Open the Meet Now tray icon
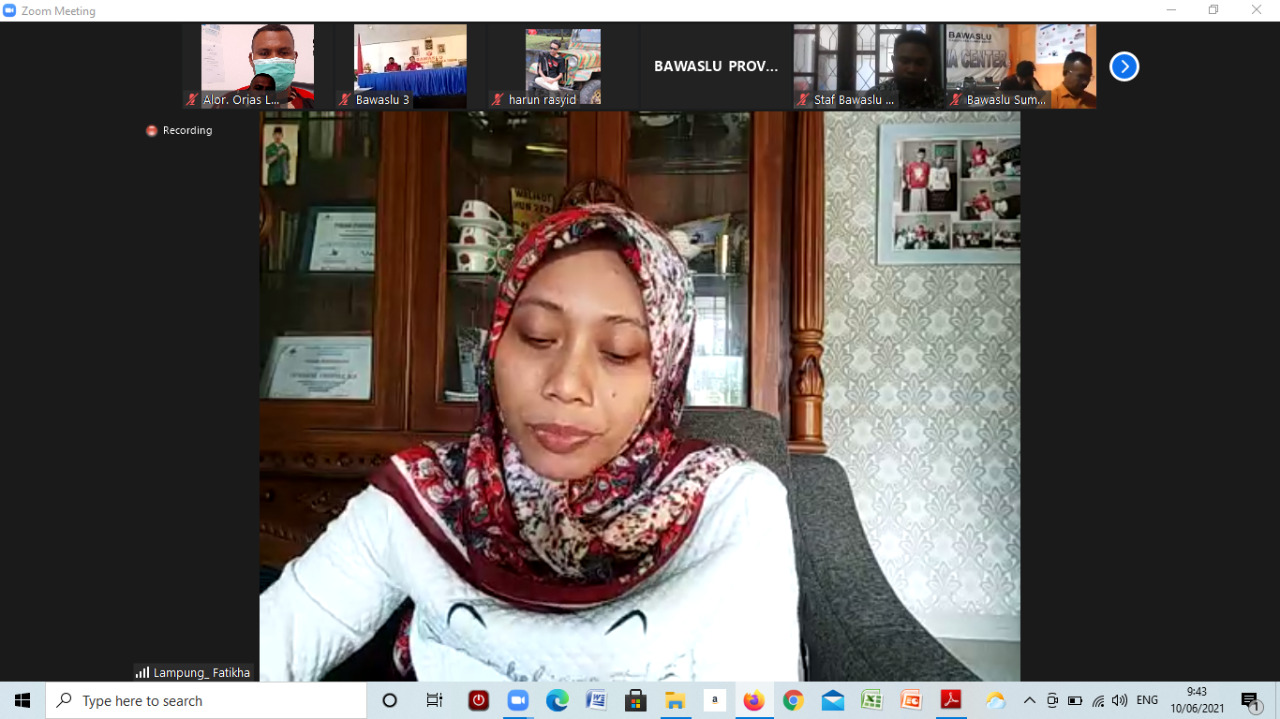 tap(1052, 701)
